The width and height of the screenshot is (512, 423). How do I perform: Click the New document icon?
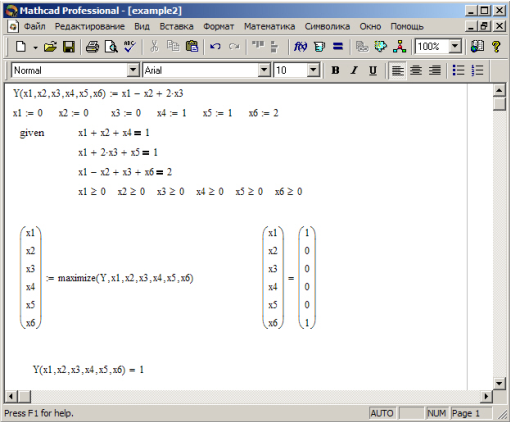21,46
